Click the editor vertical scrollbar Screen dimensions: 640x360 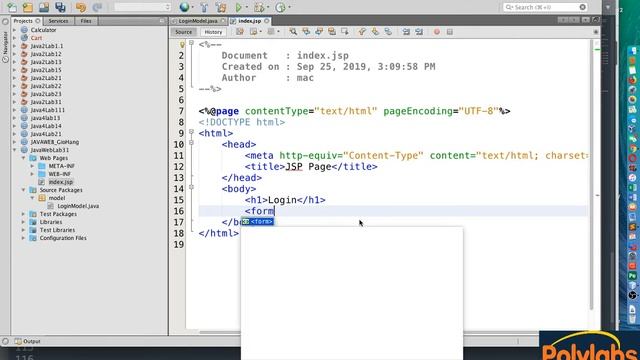[x=591, y=176]
